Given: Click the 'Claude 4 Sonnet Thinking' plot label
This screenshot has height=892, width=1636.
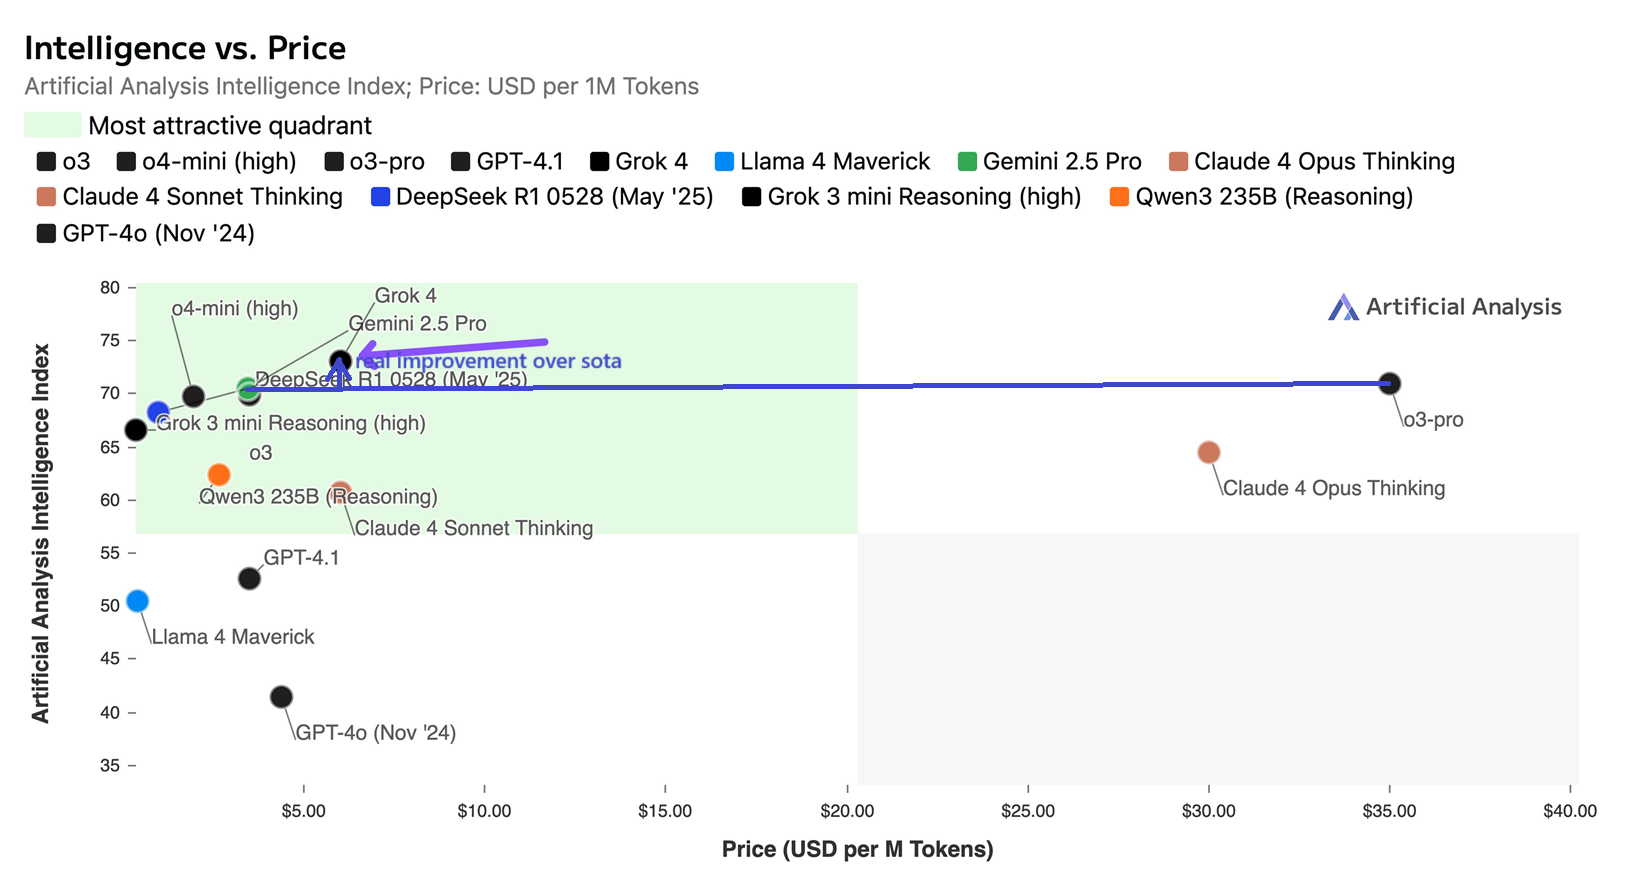Looking at the screenshot, I should tap(474, 528).
